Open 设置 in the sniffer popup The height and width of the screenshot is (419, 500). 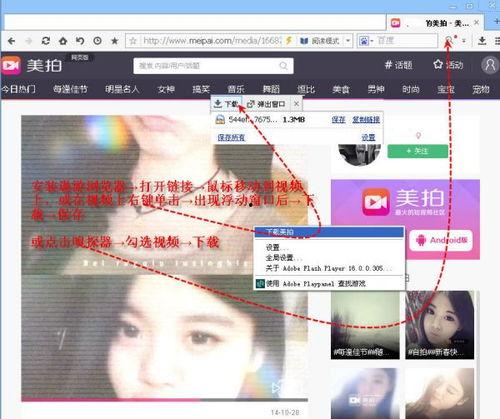368,137
